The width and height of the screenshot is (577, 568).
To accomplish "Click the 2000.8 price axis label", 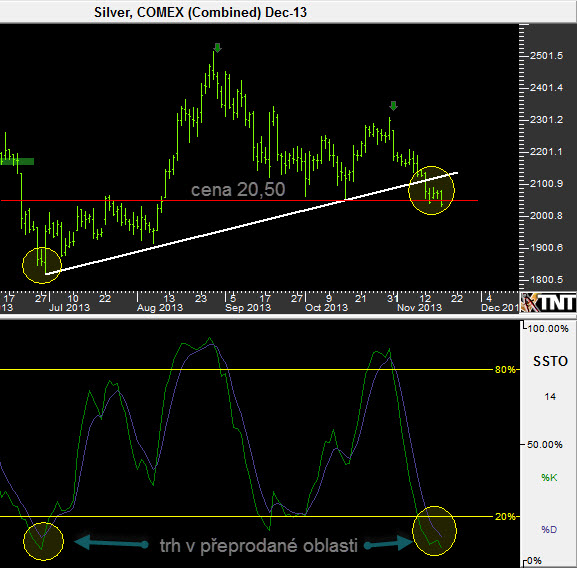I will tap(546, 216).
